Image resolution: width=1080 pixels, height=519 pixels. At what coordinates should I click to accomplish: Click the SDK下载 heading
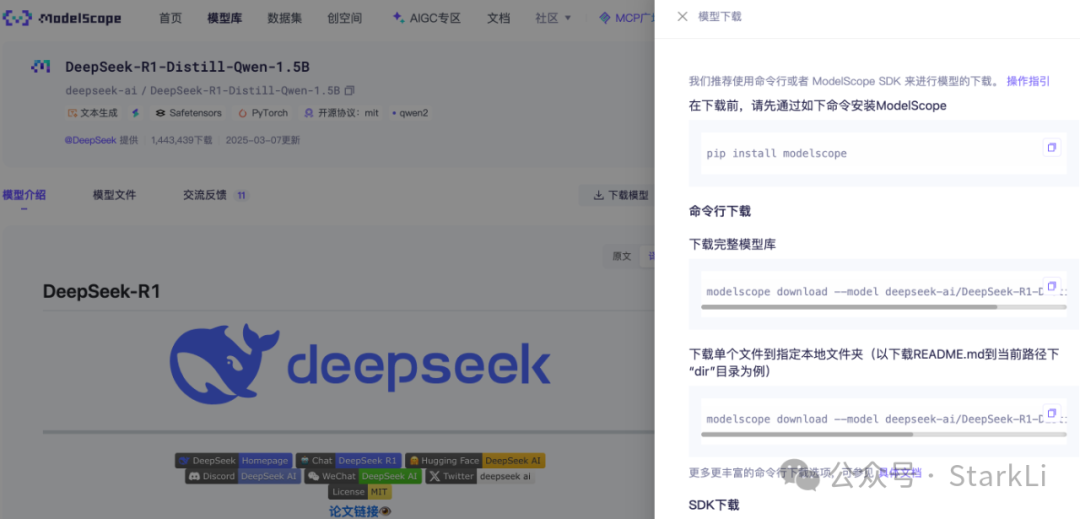(x=714, y=505)
